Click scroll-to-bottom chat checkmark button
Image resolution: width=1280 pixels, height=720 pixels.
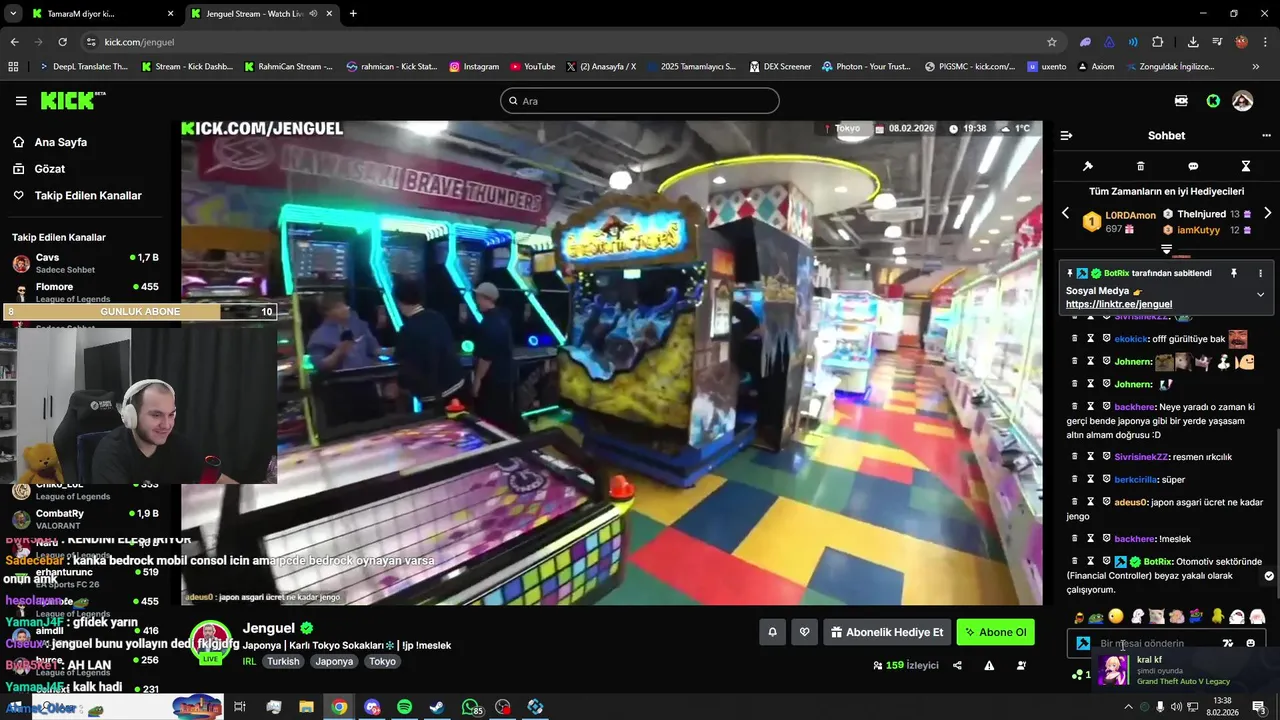1269,576
